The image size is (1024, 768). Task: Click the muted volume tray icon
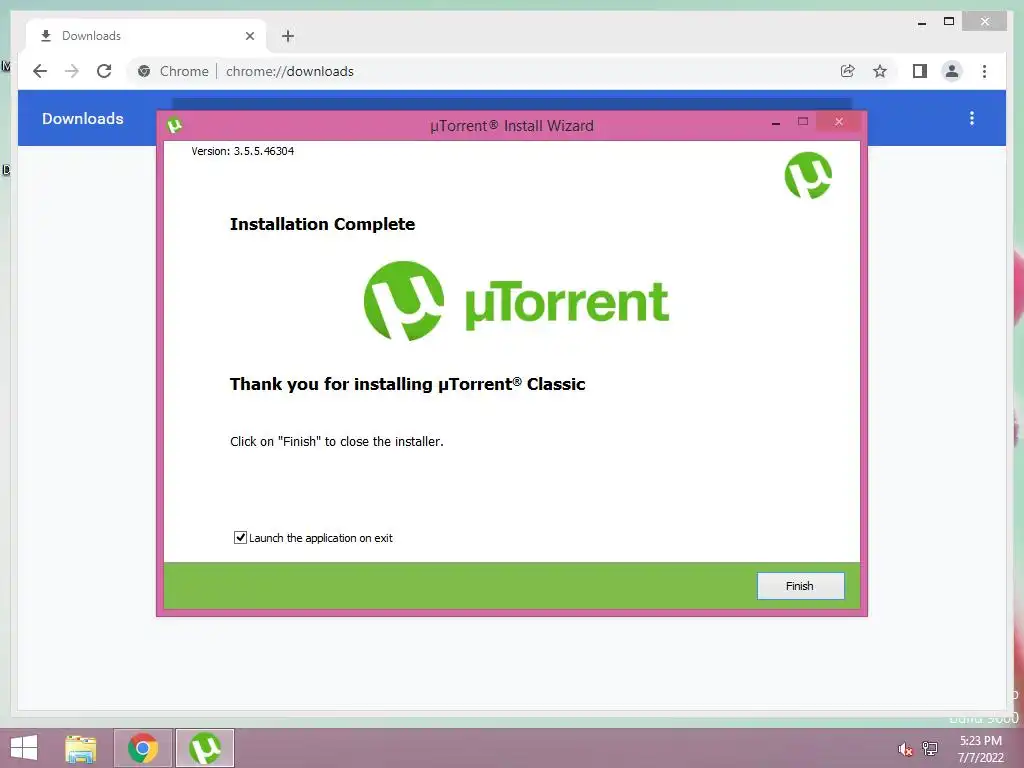point(904,749)
